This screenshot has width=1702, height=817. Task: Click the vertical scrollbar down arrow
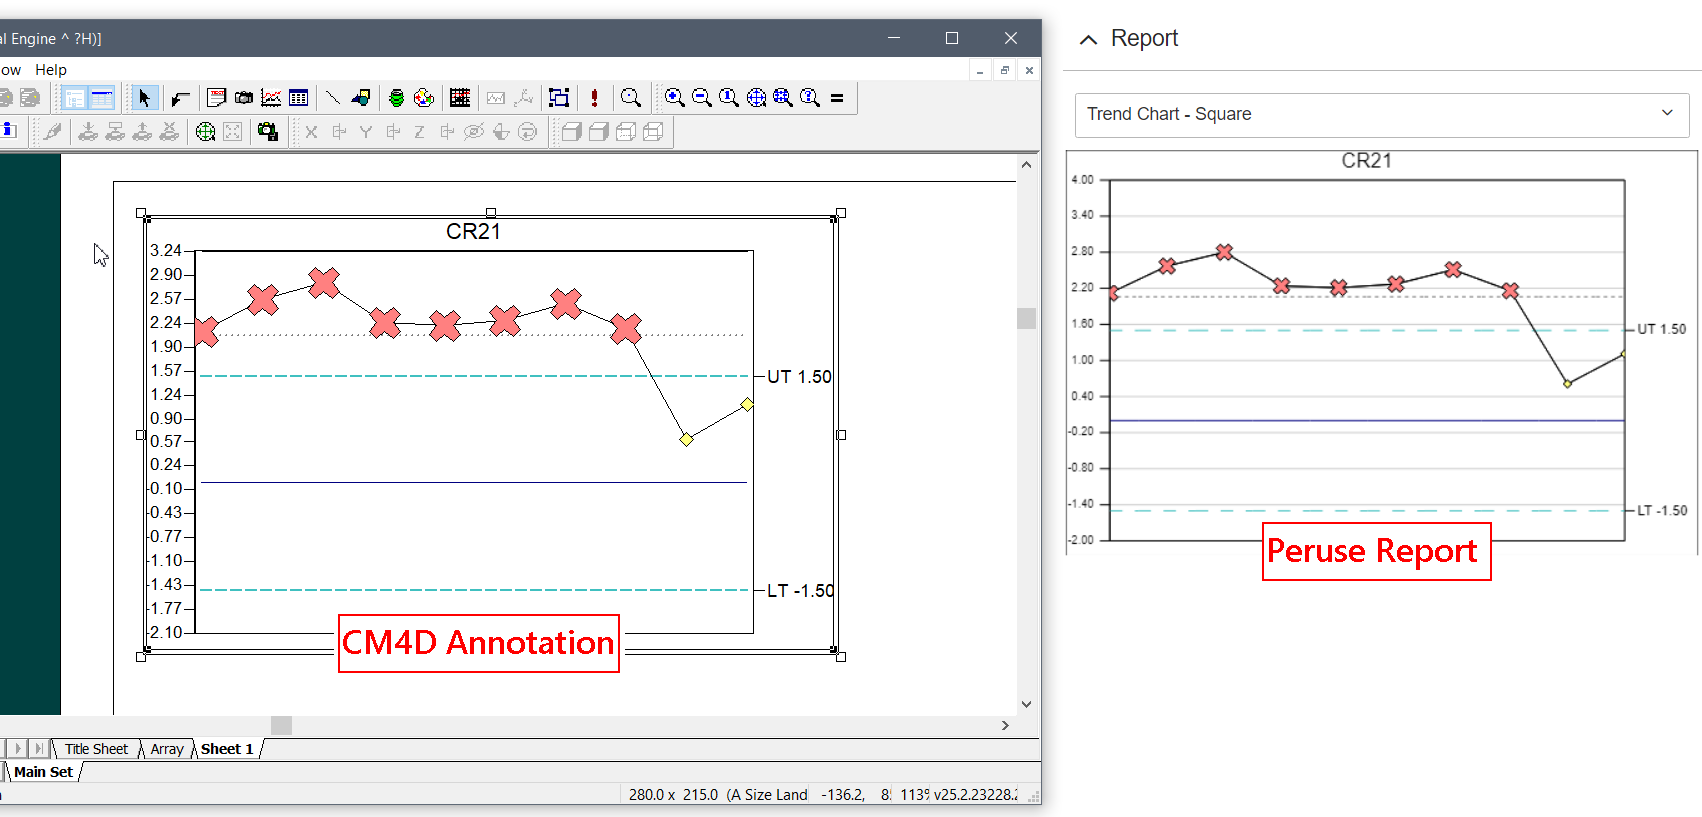(x=1026, y=704)
